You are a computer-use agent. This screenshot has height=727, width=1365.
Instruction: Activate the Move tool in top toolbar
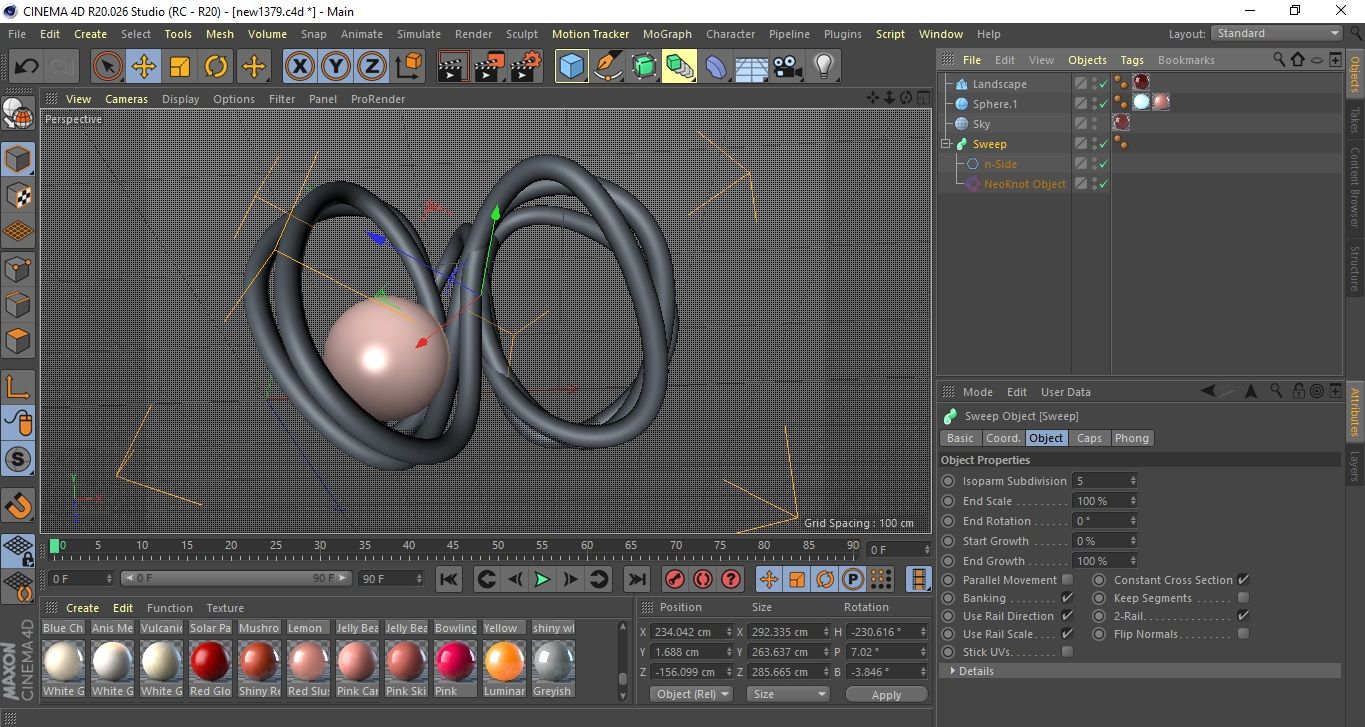click(144, 67)
